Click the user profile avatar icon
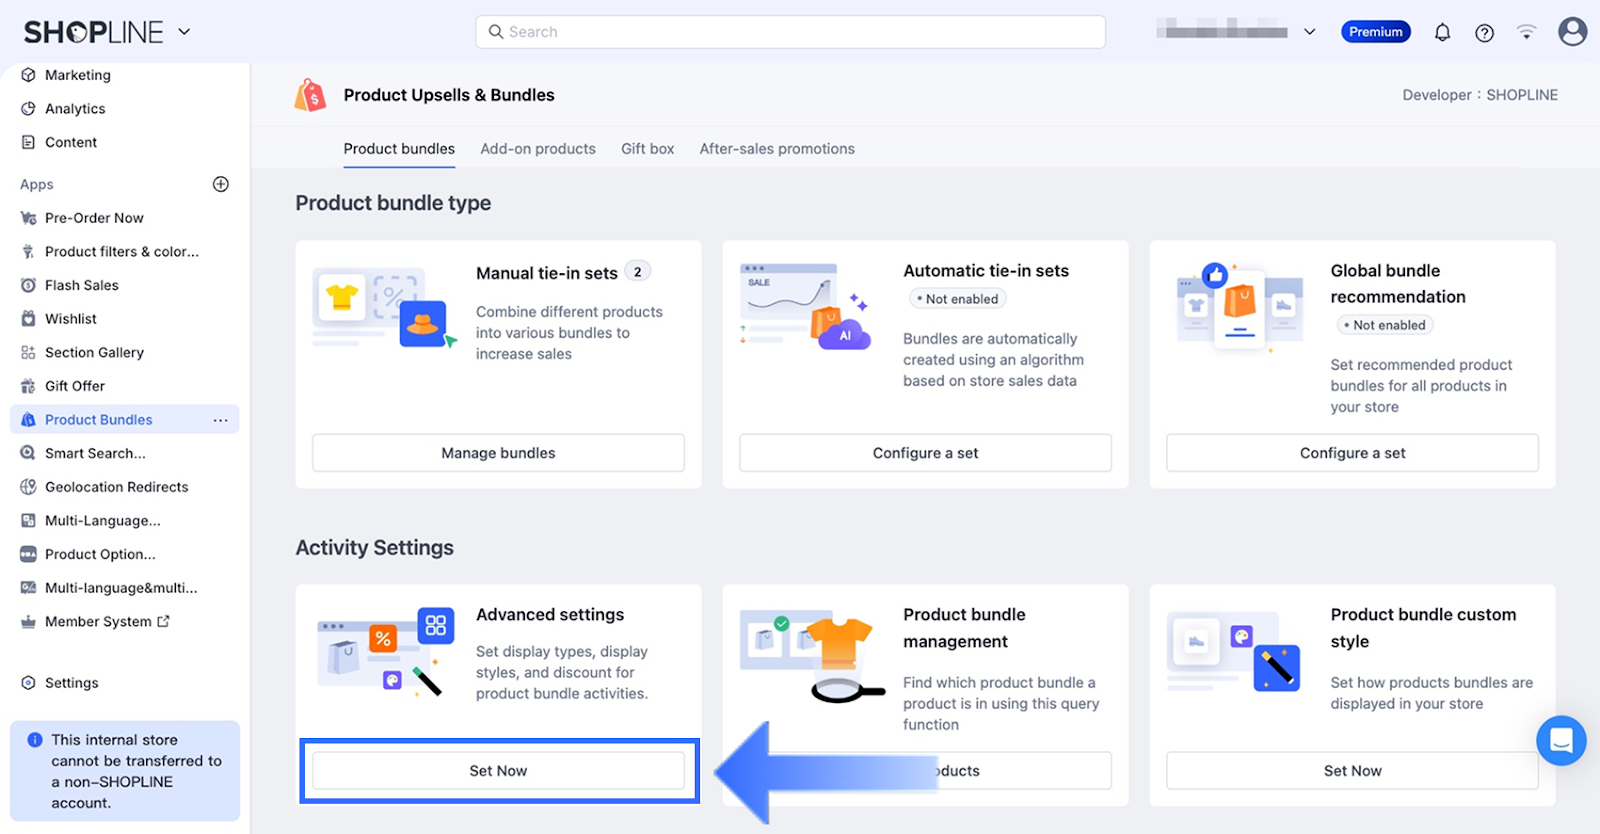Viewport: 1600px width, 834px height. [x=1572, y=32]
